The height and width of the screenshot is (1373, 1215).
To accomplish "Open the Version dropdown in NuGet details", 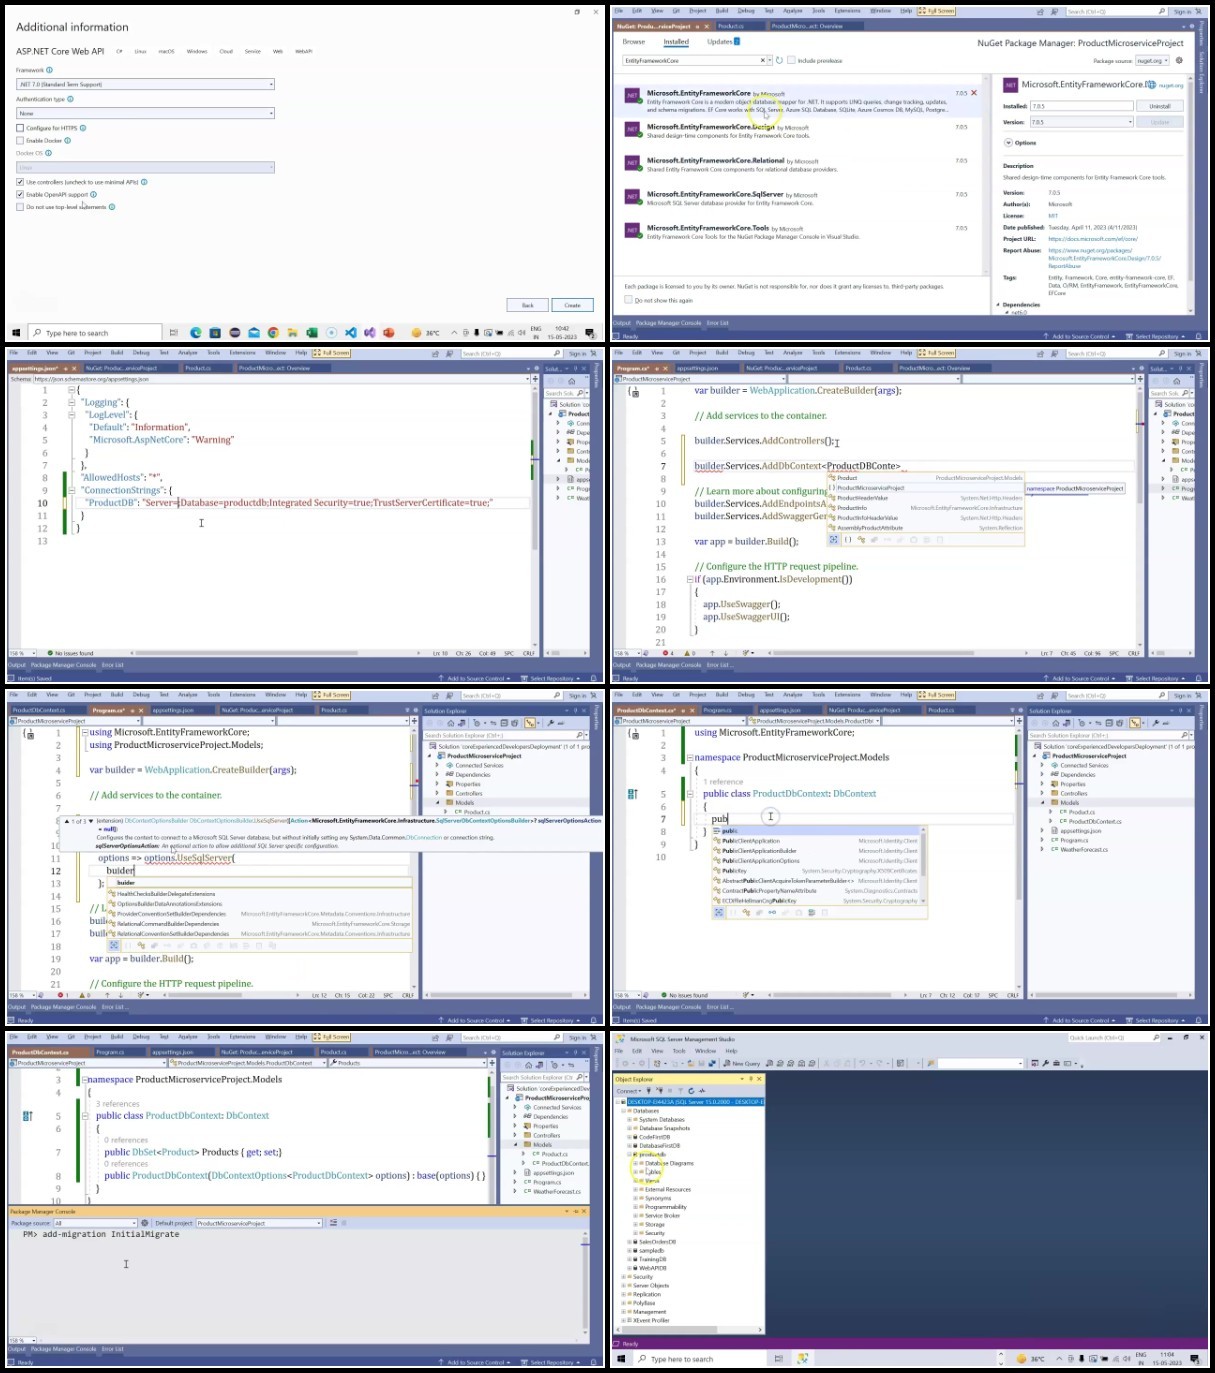I will (1081, 122).
